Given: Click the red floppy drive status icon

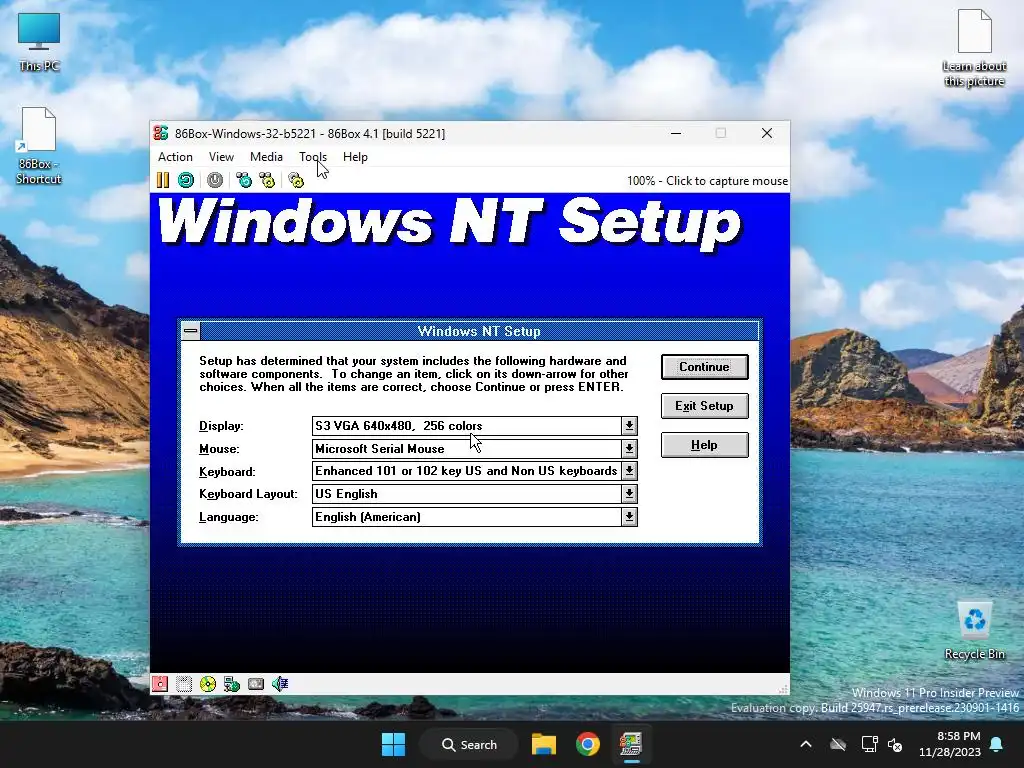Looking at the screenshot, I should (160, 684).
